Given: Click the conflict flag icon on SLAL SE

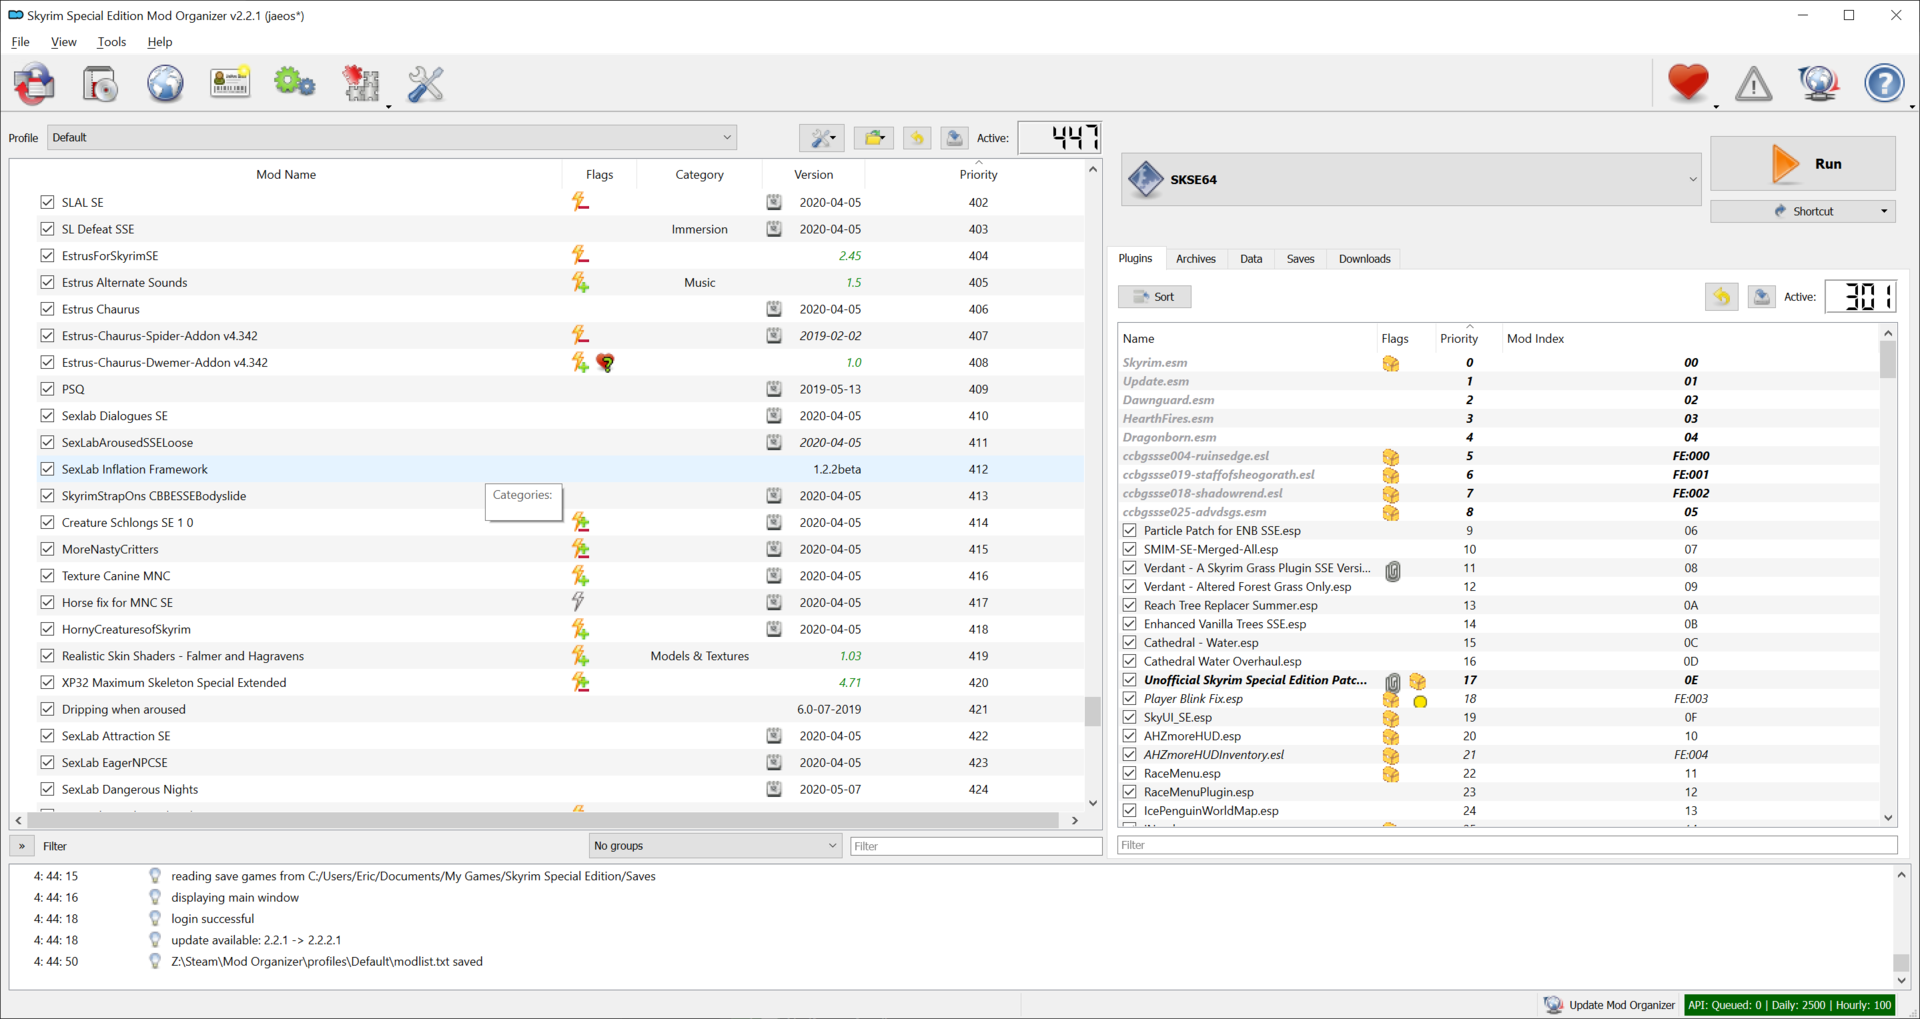Looking at the screenshot, I should (x=580, y=202).
